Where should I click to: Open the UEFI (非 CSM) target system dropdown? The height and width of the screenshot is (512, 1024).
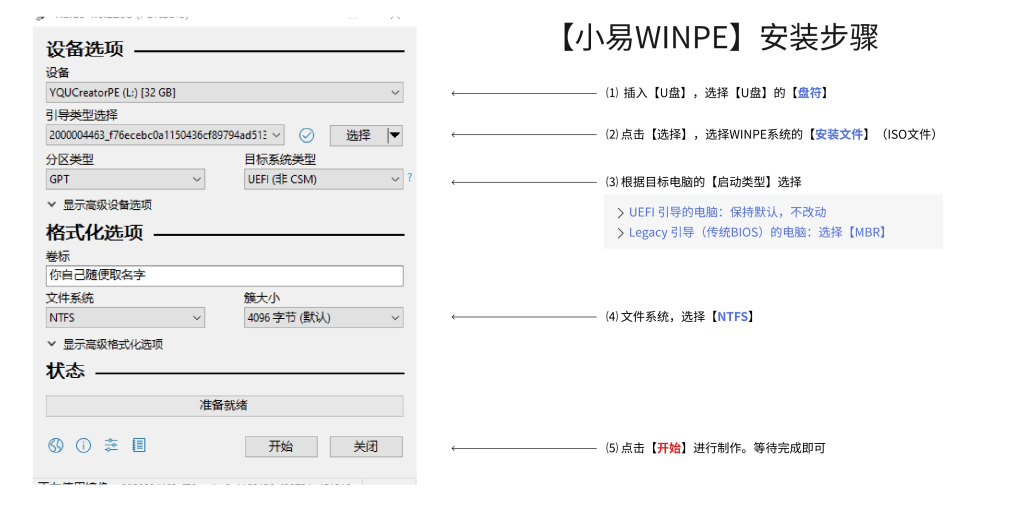[x=324, y=179]
